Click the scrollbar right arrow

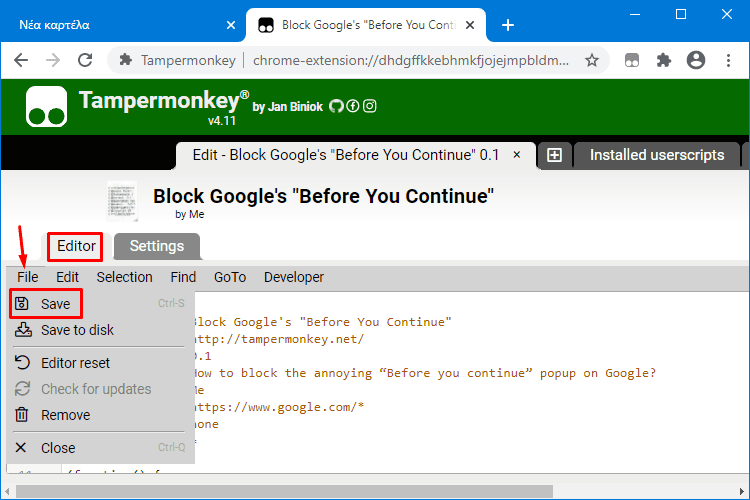[x=741, y=491]
